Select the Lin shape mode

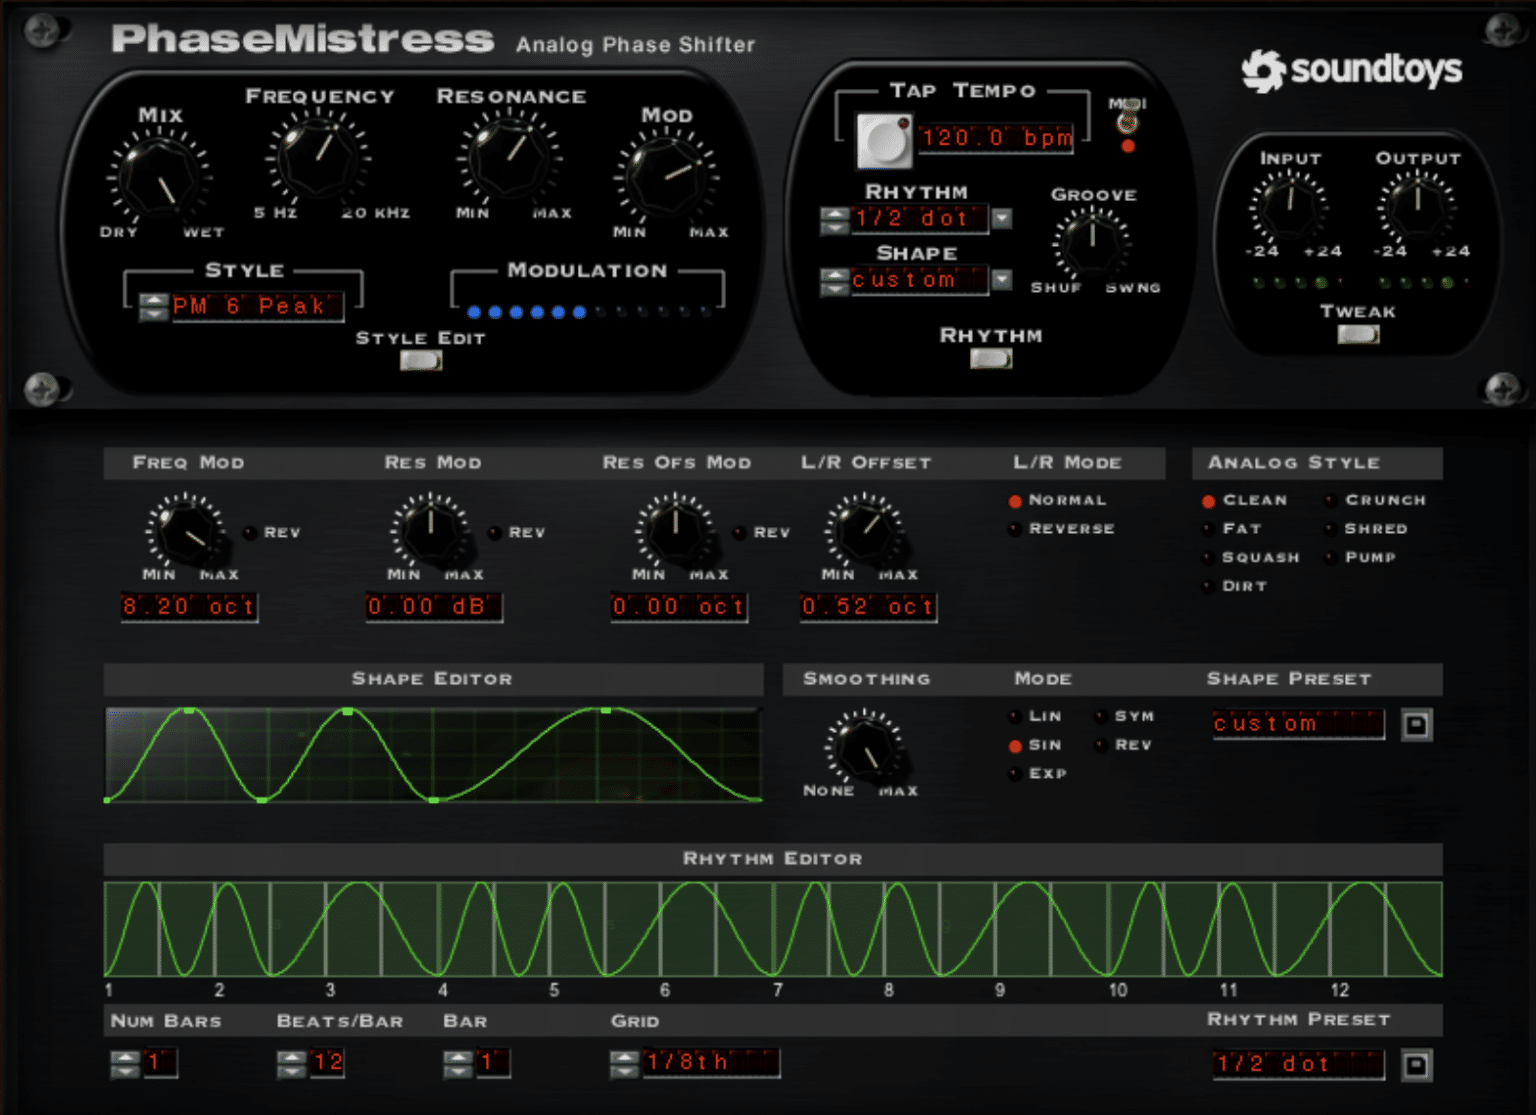point(1015,717)
